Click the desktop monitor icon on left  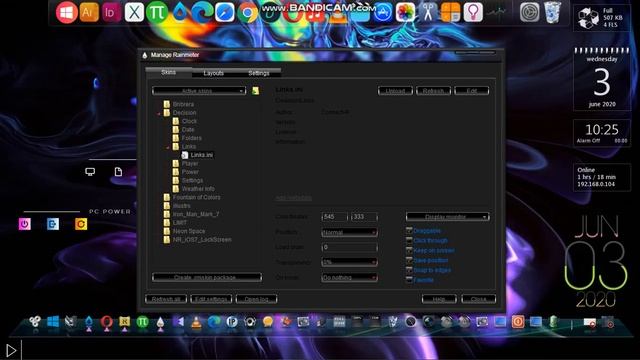90,172
